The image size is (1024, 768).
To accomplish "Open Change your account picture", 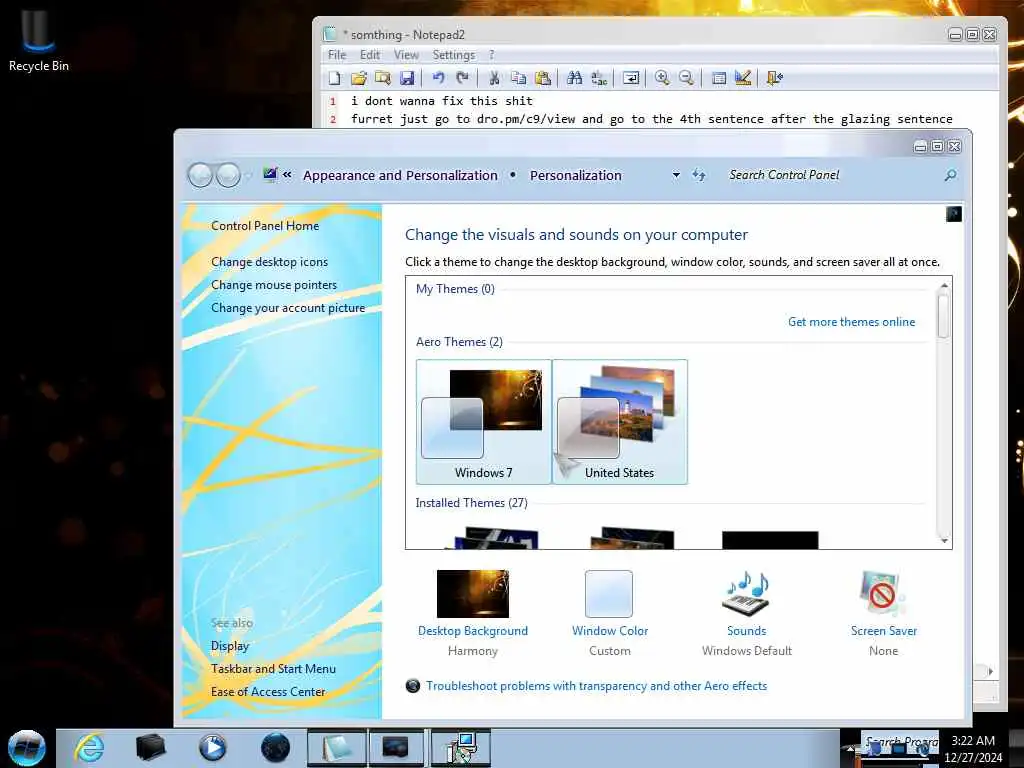I will tap(288, 308).
